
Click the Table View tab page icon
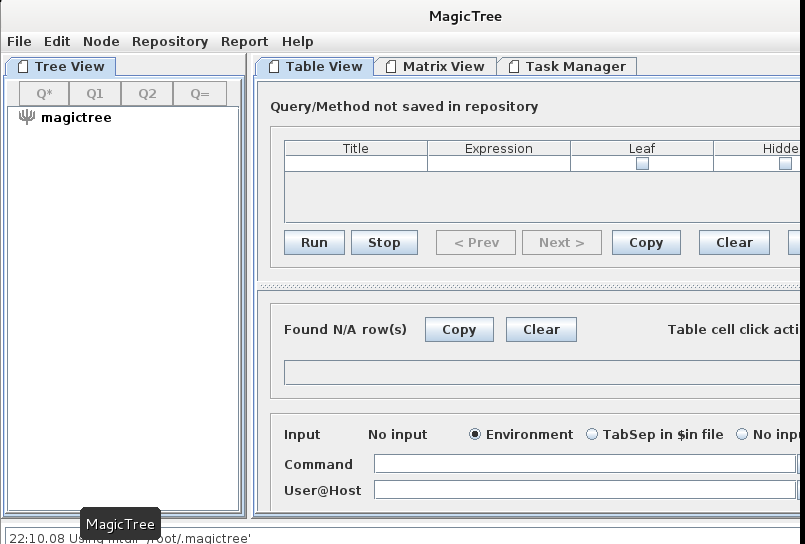point(274,67)
